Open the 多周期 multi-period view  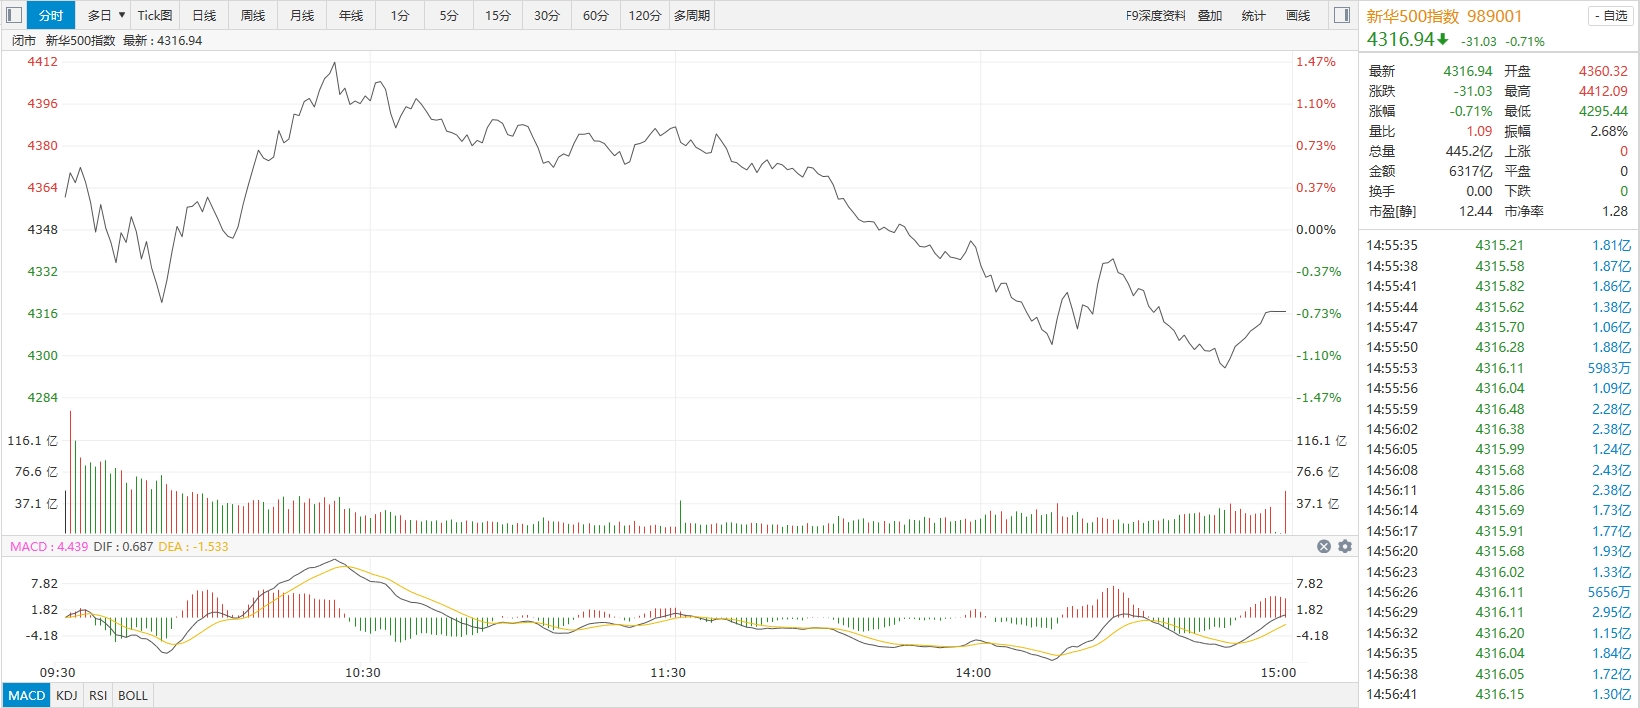point(692,15)
